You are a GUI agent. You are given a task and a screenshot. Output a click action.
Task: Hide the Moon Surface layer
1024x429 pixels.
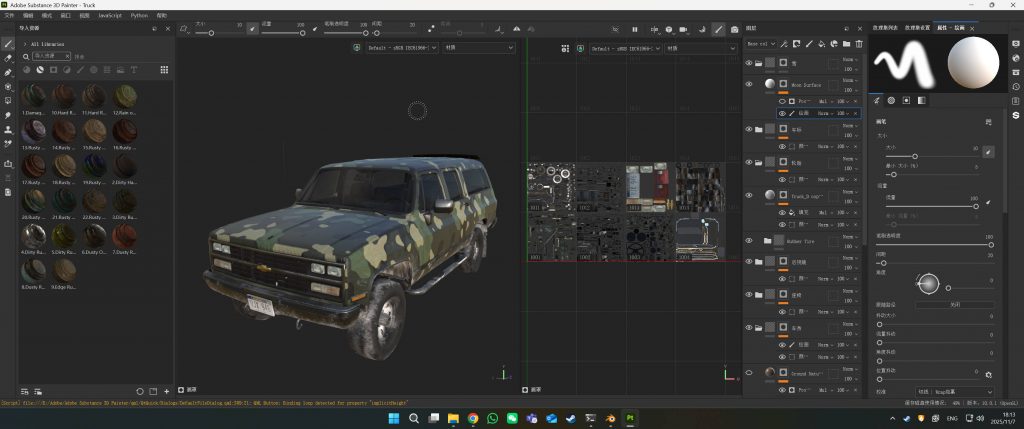(749, 85)
